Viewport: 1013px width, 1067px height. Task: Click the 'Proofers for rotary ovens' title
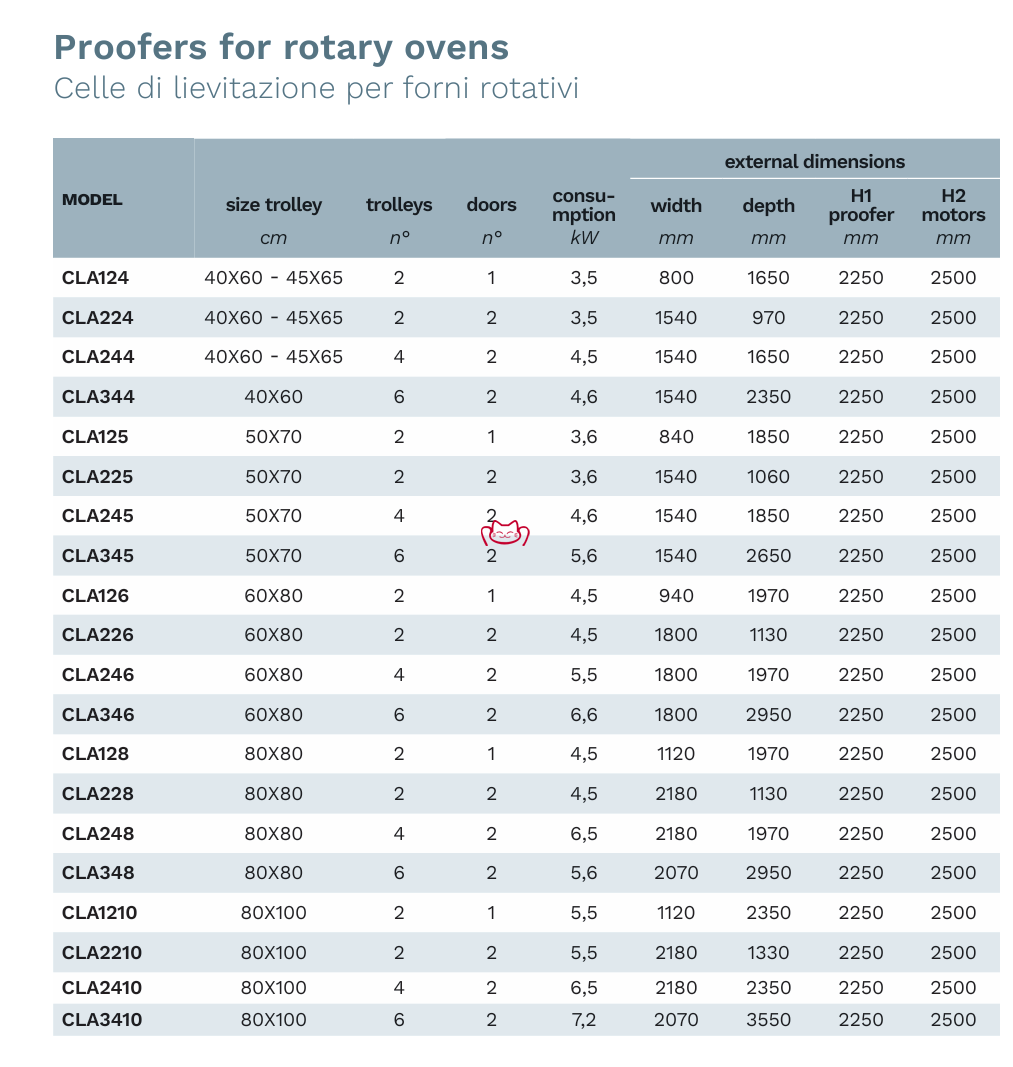[281, 47]
